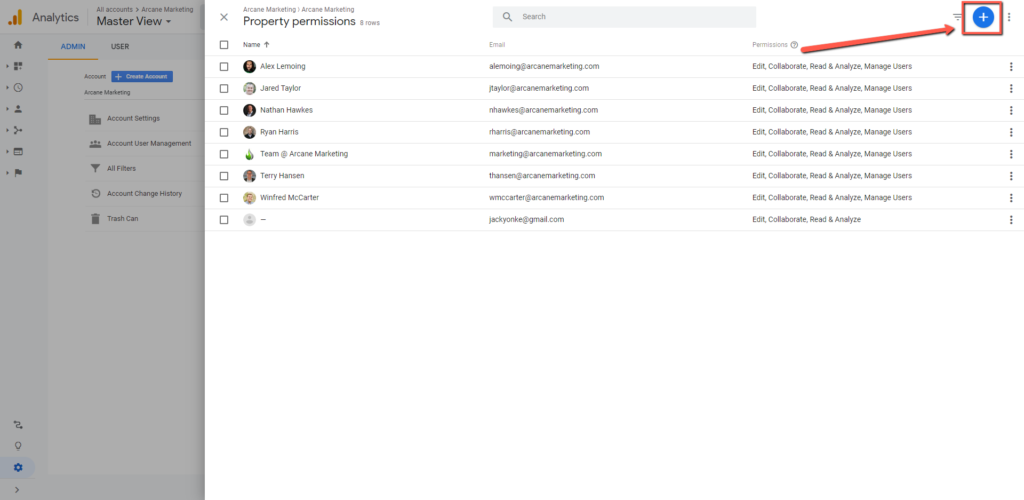
Task: Click the jackyonke@gmail.com email cell
Action: pos(526,220)
